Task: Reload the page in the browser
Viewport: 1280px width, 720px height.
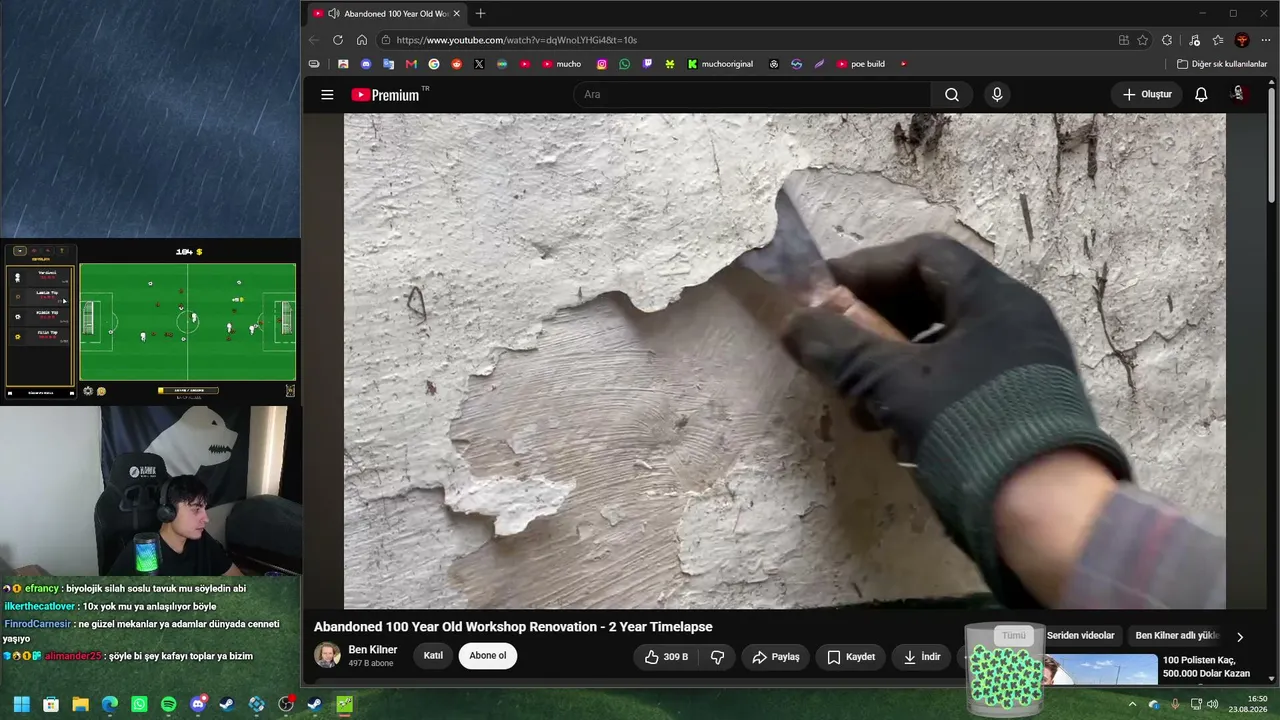Action: coord(338,40)
